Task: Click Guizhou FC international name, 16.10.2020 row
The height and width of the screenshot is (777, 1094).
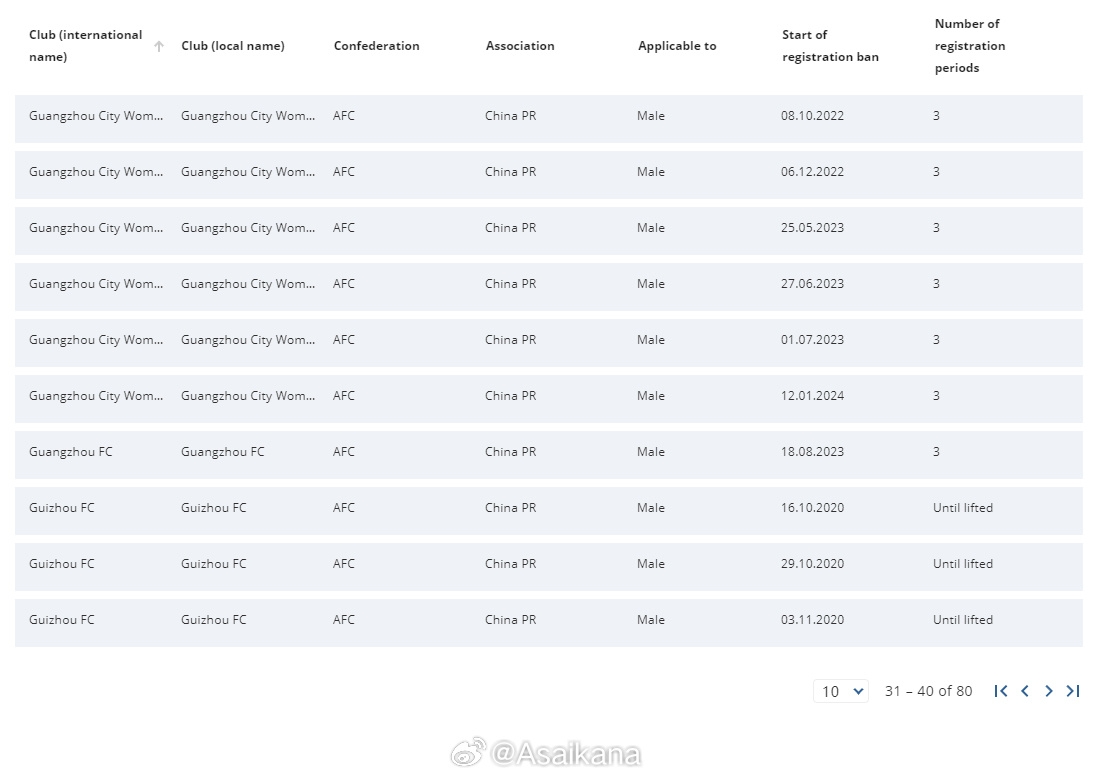Action: [x=61, y=508]
